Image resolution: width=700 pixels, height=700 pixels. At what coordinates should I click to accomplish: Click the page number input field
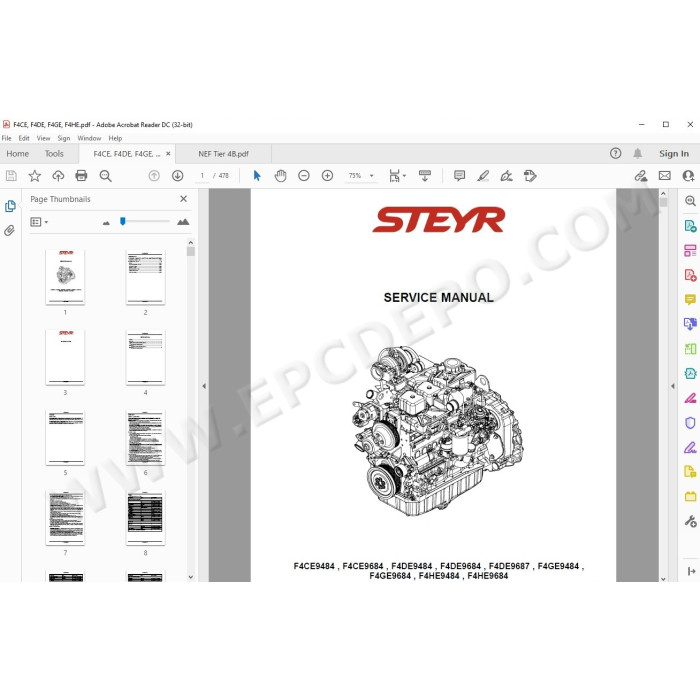202,176
